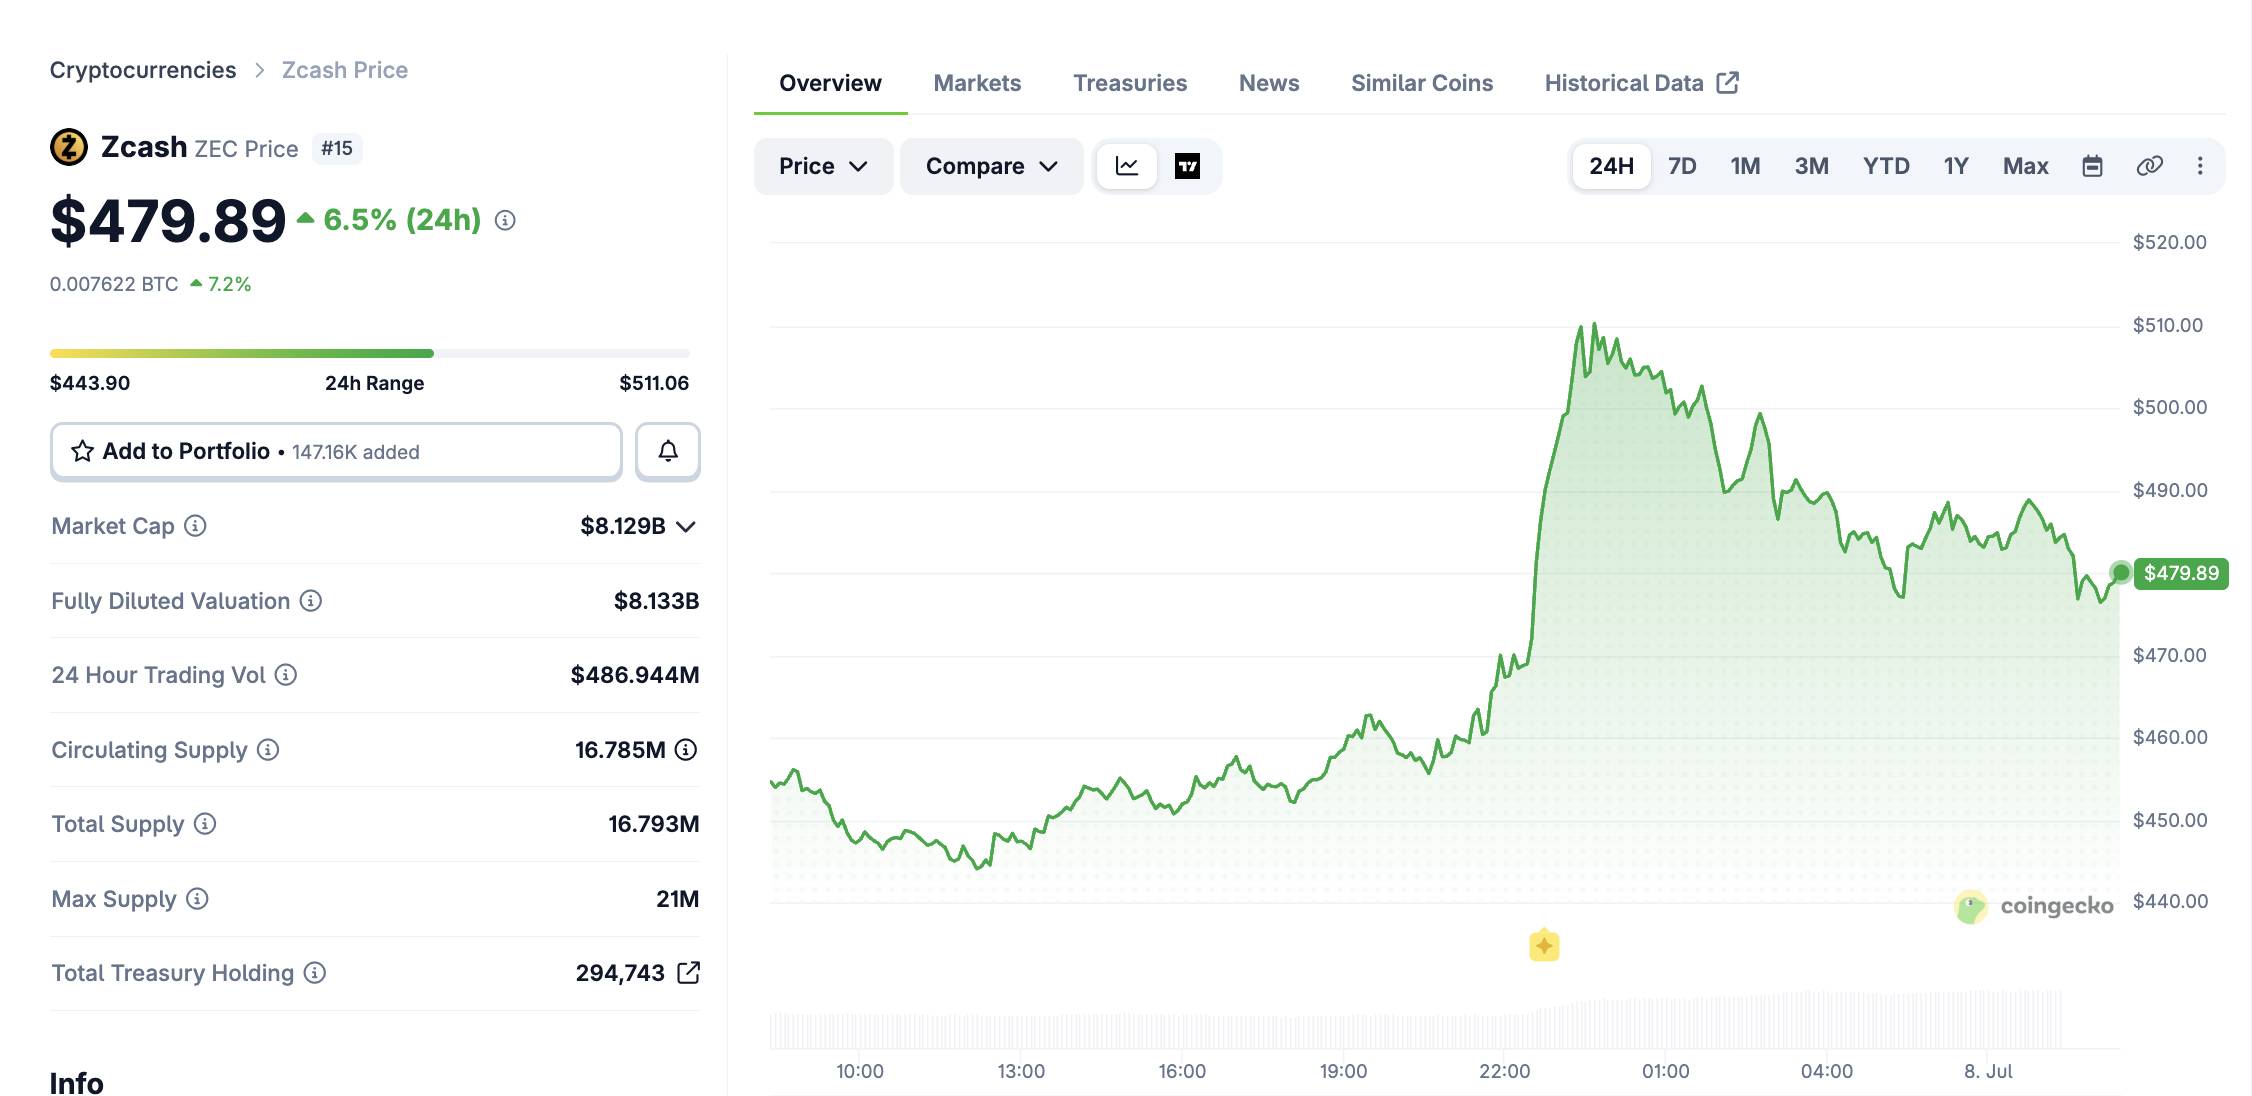Screen dimensions: 2252x1096
Task: Open the Treasuries tab
Action: pos(1130,83)
